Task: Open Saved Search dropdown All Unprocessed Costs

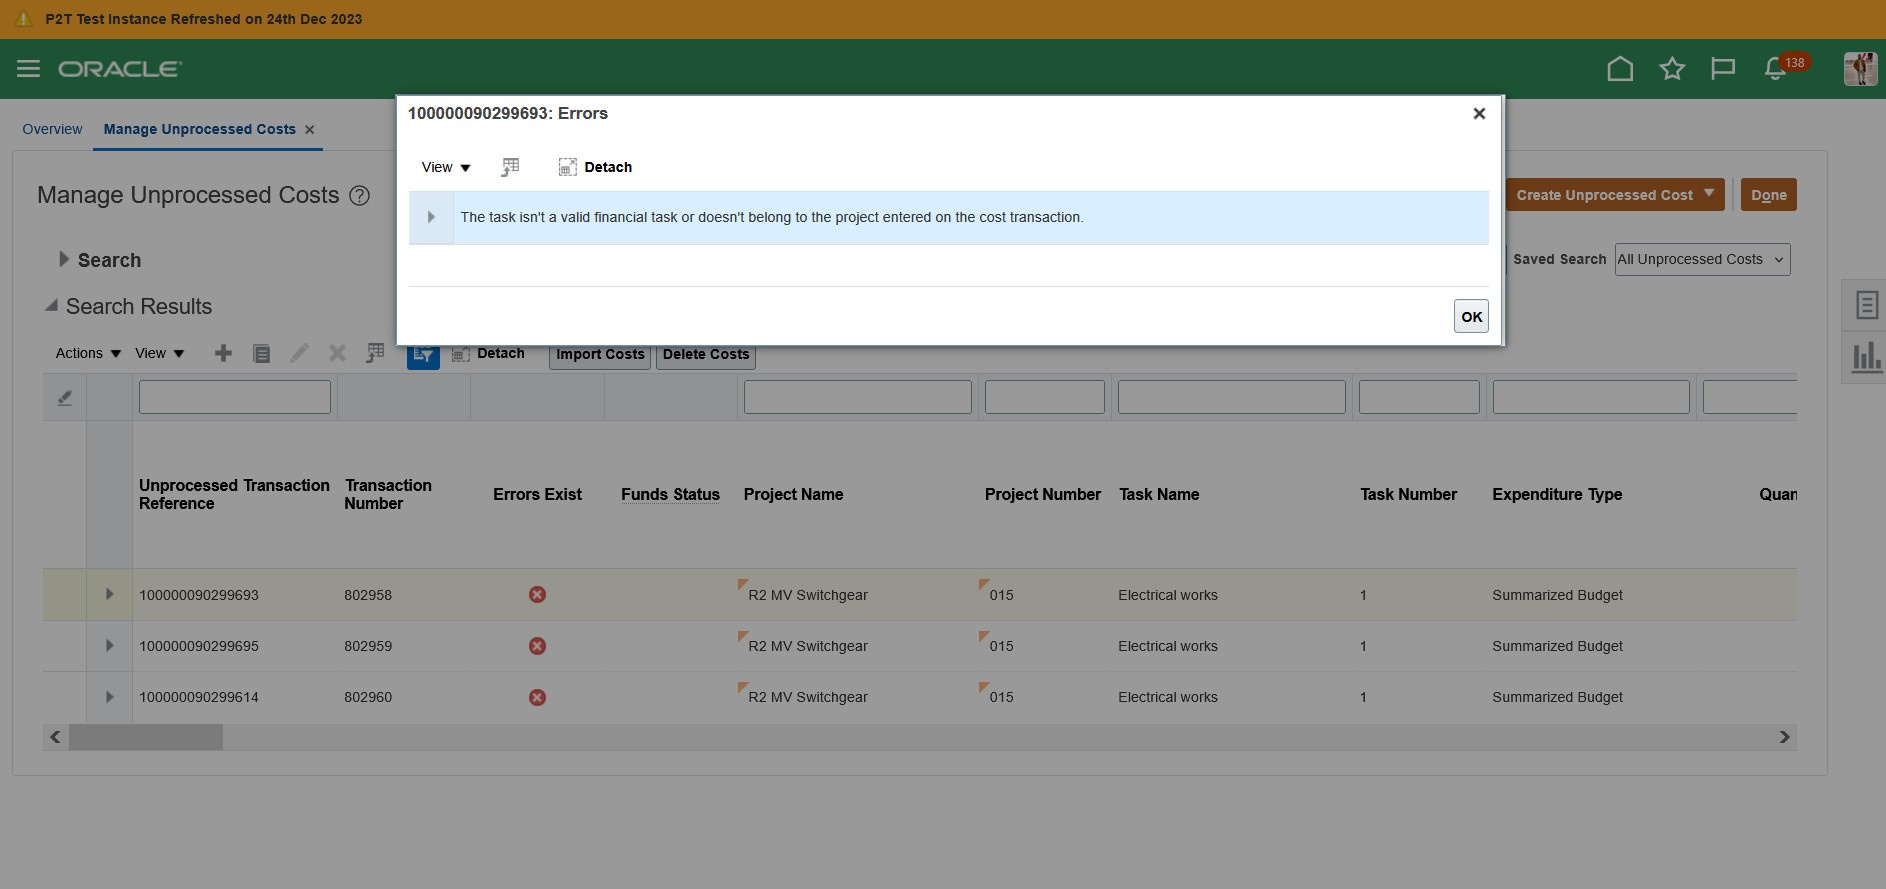Action: [x=1702, y=259]
